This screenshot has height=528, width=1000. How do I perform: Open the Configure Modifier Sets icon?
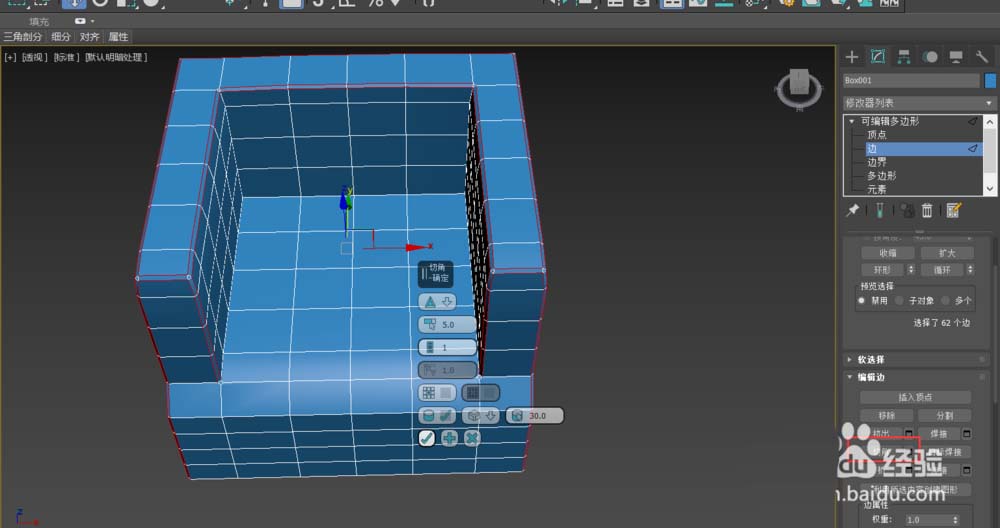(x=953, y=210)
